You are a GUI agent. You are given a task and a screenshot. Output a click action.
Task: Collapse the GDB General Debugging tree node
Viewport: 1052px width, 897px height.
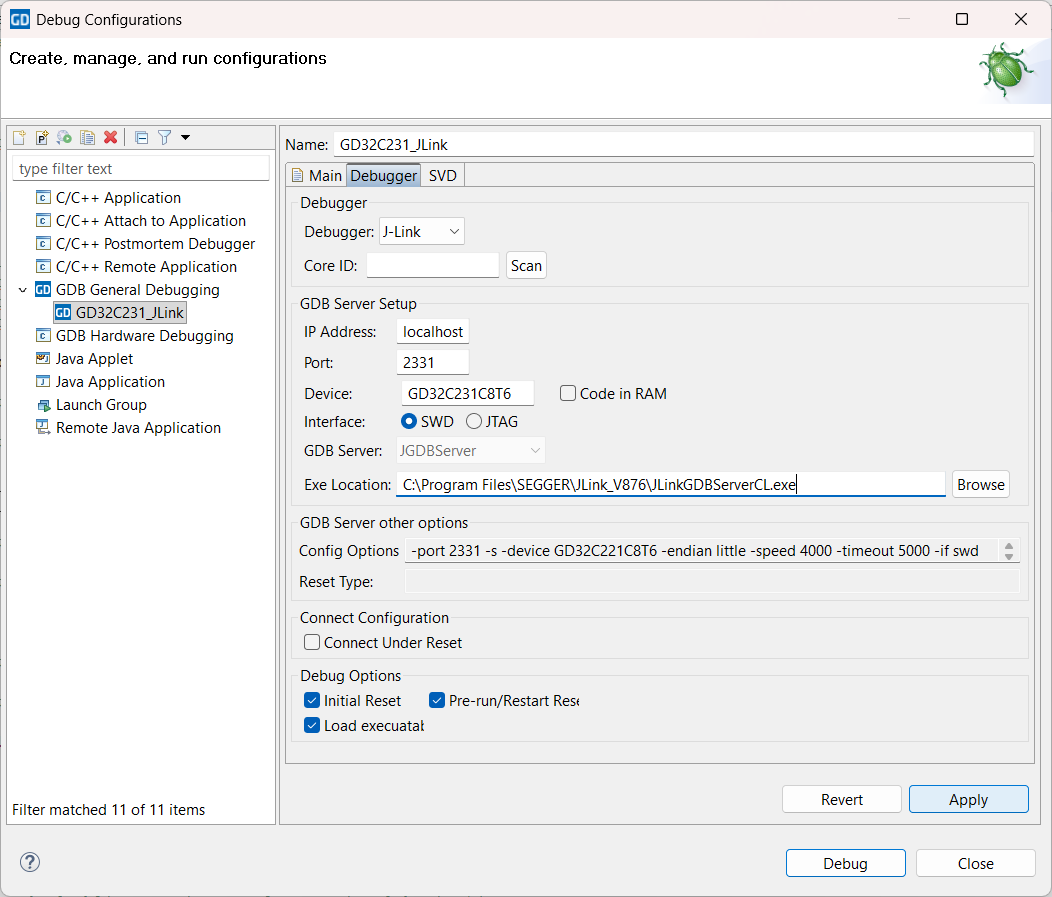pos(23,290)
